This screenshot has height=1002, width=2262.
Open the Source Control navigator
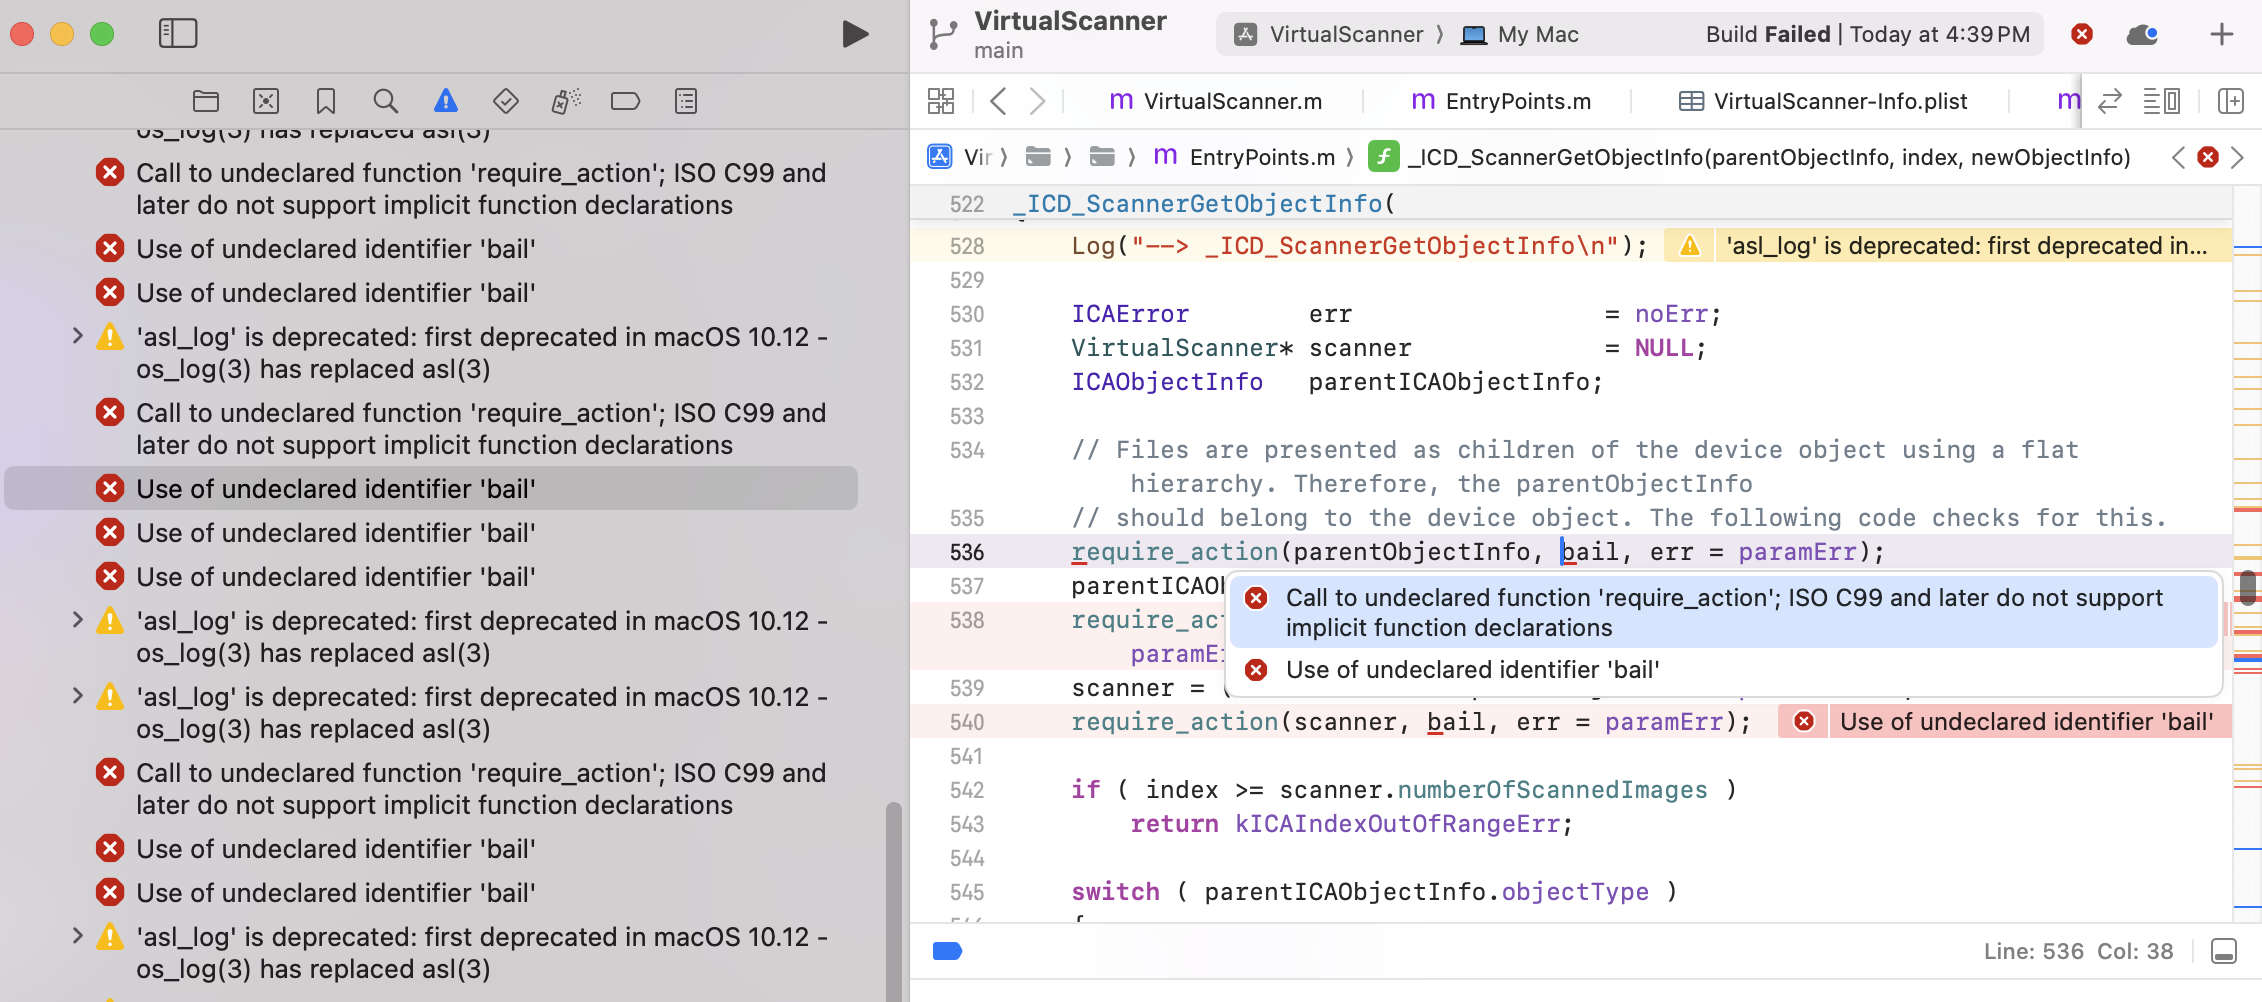266,101
